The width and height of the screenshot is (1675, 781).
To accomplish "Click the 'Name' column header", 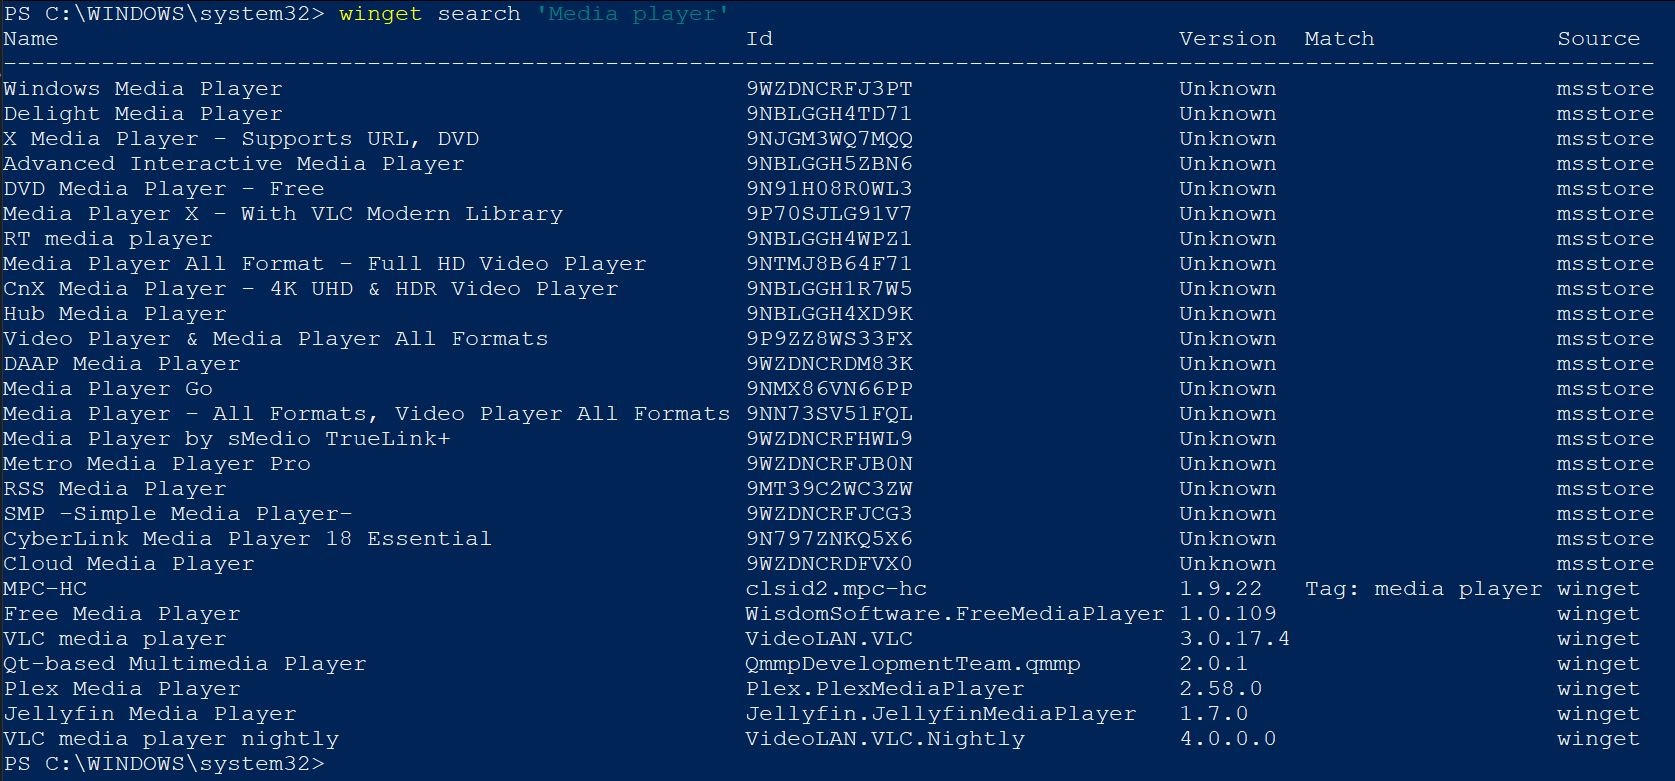I will coord(31,39).
